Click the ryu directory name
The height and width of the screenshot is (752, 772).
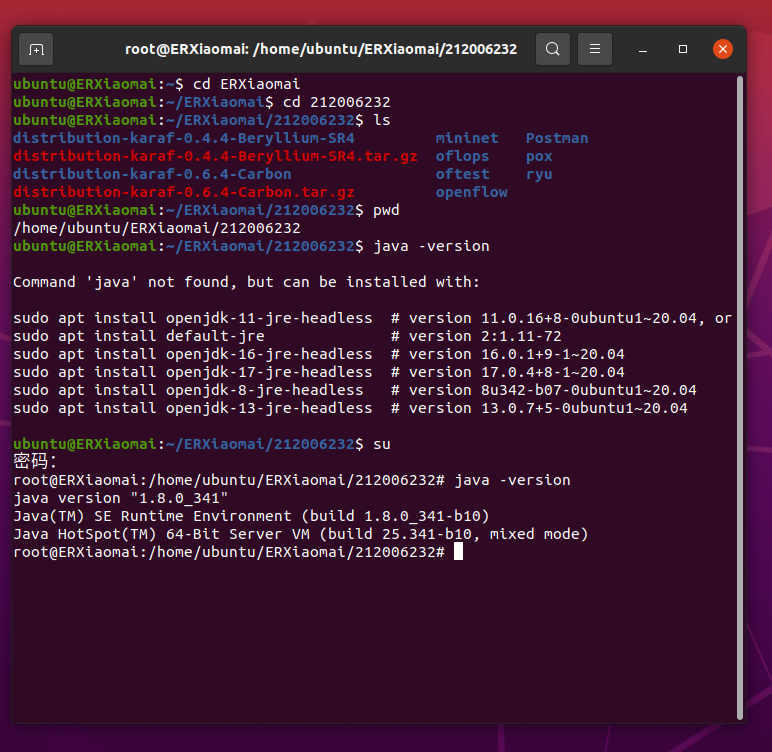click(539, 174)
